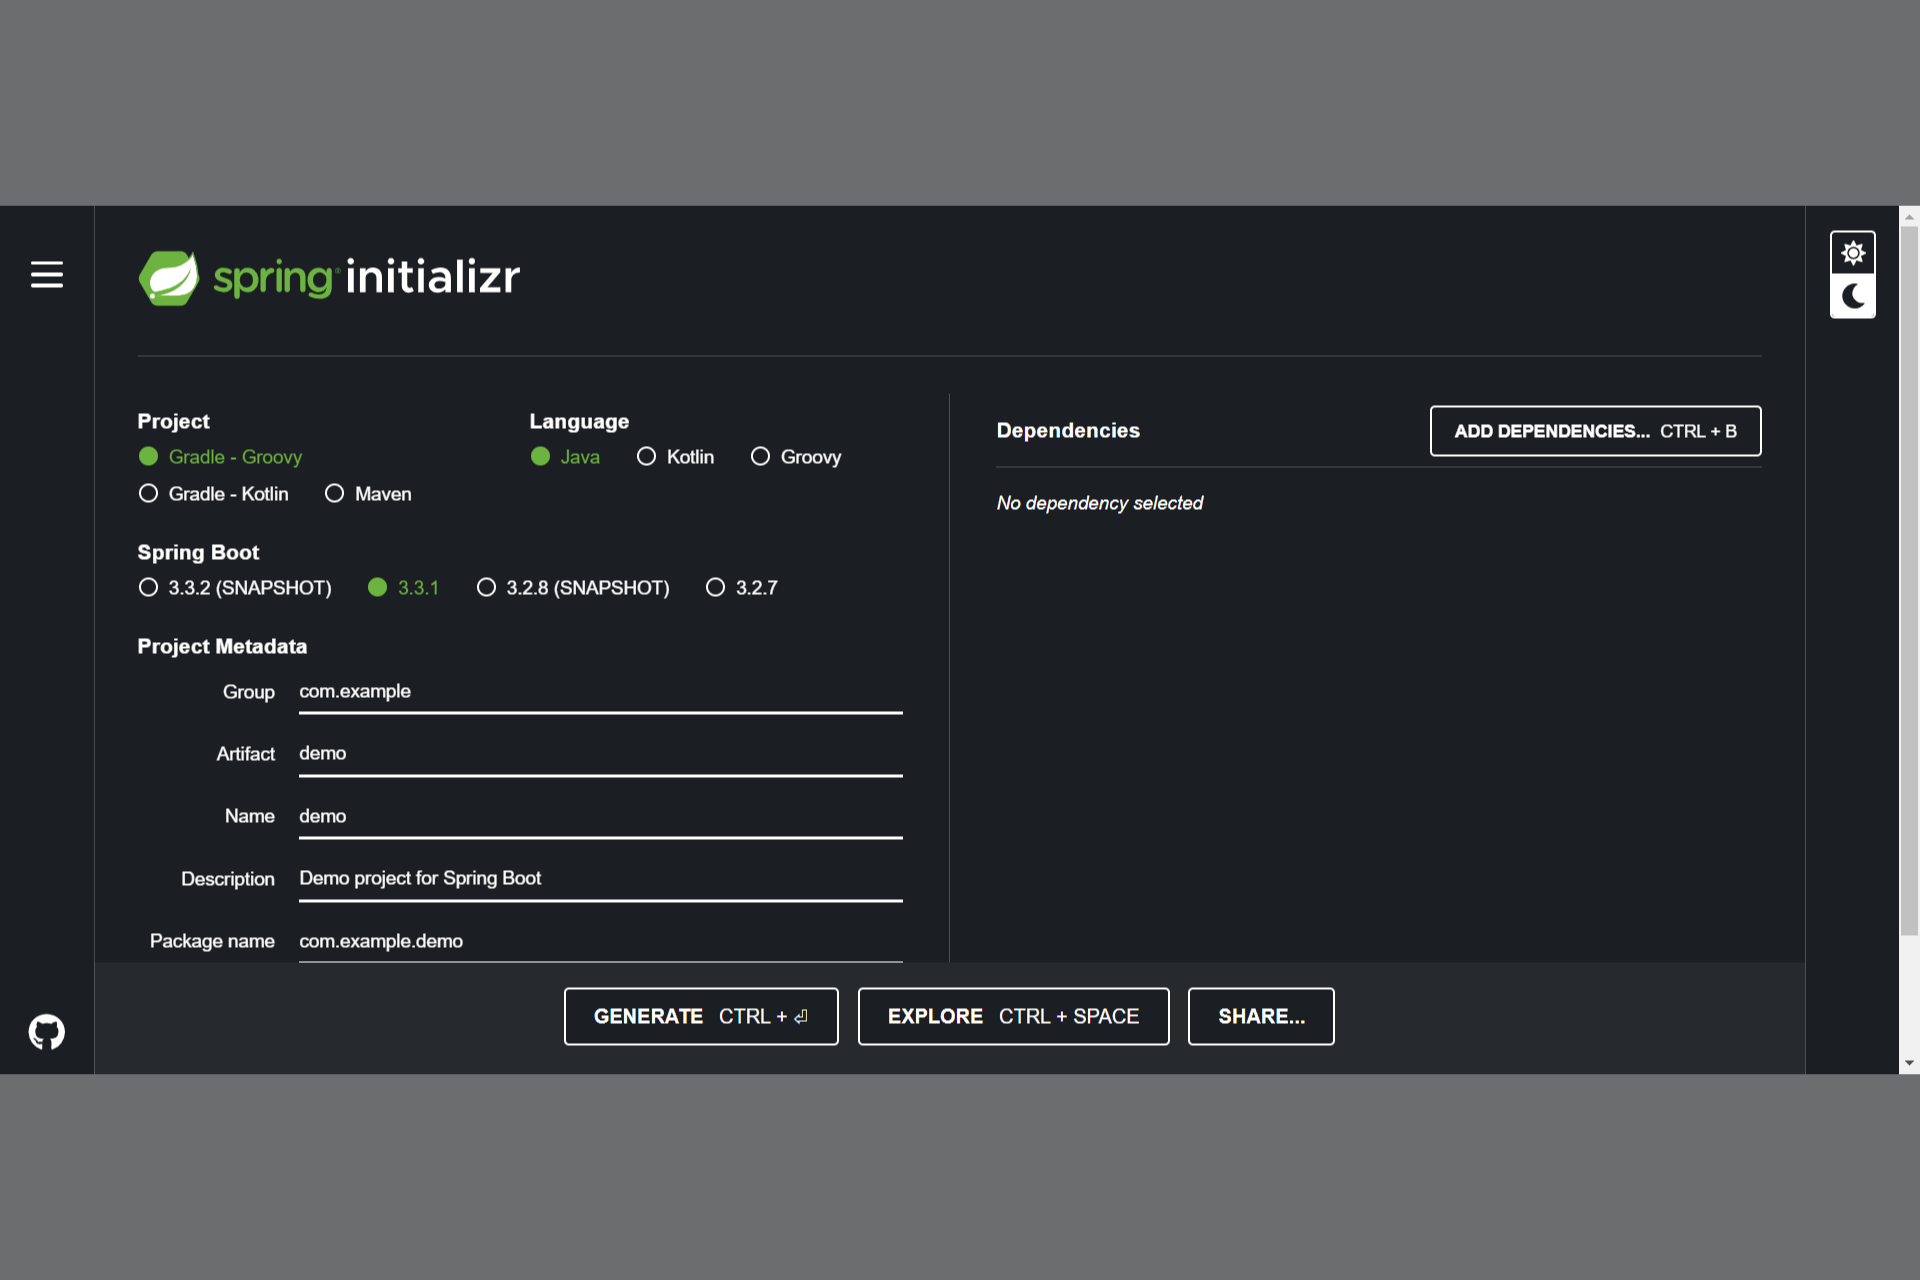The image size is (1920, 1280).
Task: Open the Add Dependencies dialog
Action: click(1595, 431)
